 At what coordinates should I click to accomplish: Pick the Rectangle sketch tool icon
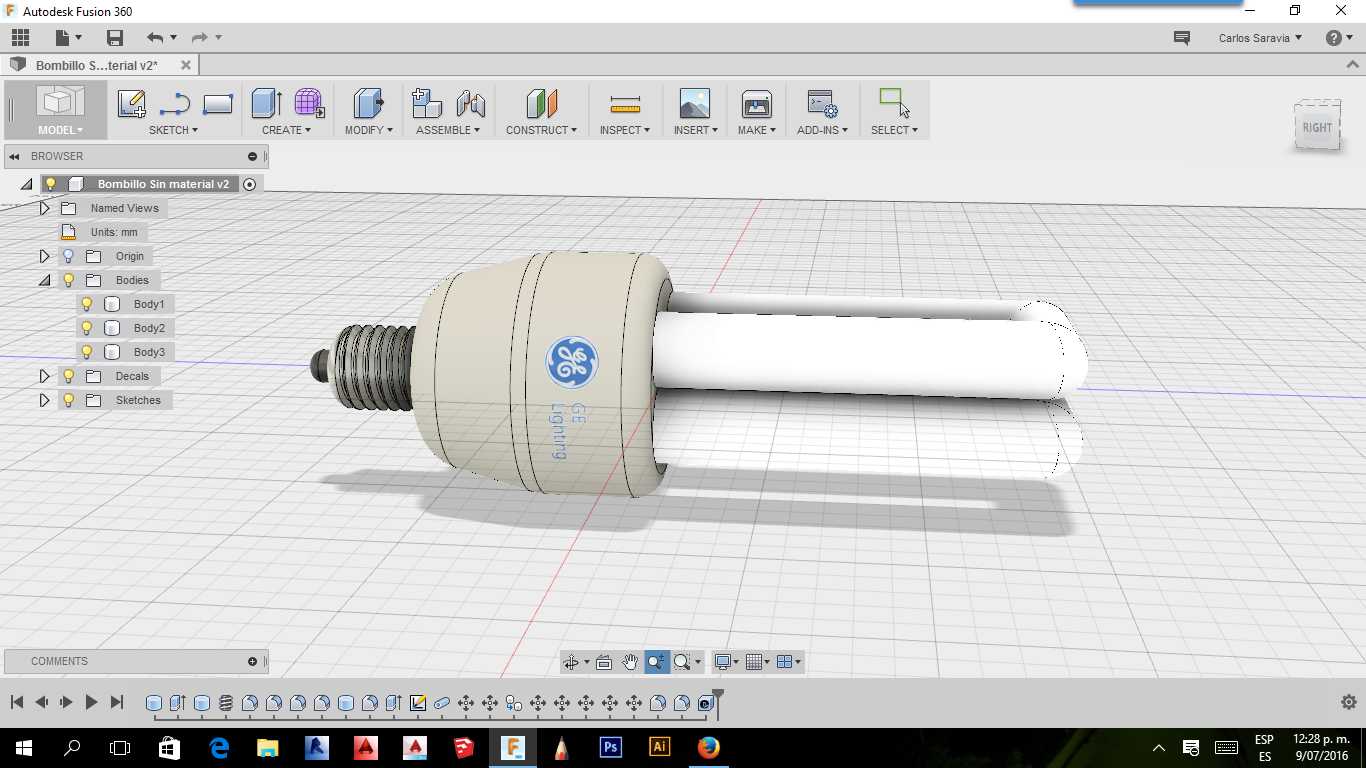tap(218, 103)
